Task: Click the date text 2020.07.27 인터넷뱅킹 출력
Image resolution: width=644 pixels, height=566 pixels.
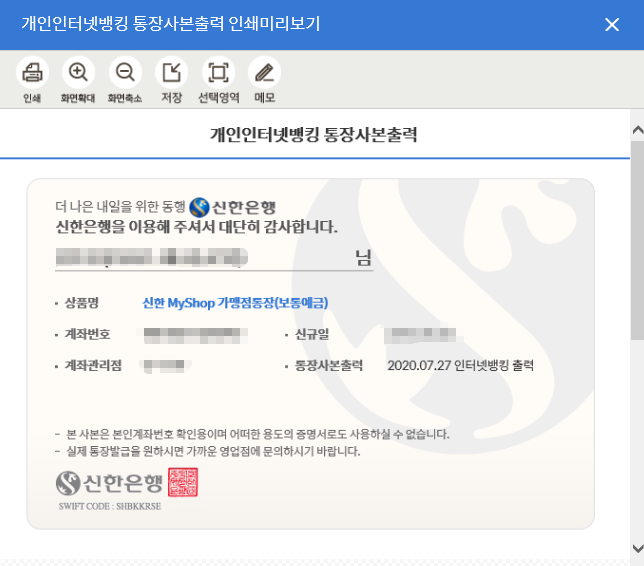Action: pos(460,365)
